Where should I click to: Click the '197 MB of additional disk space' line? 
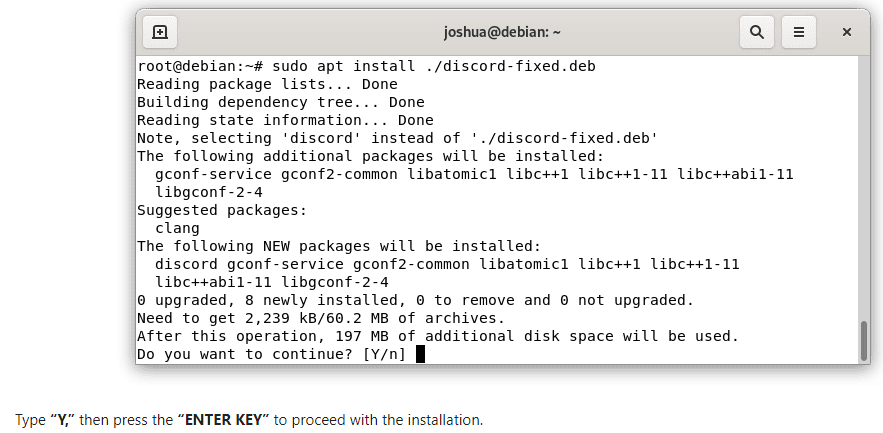[x=437, y=336]
